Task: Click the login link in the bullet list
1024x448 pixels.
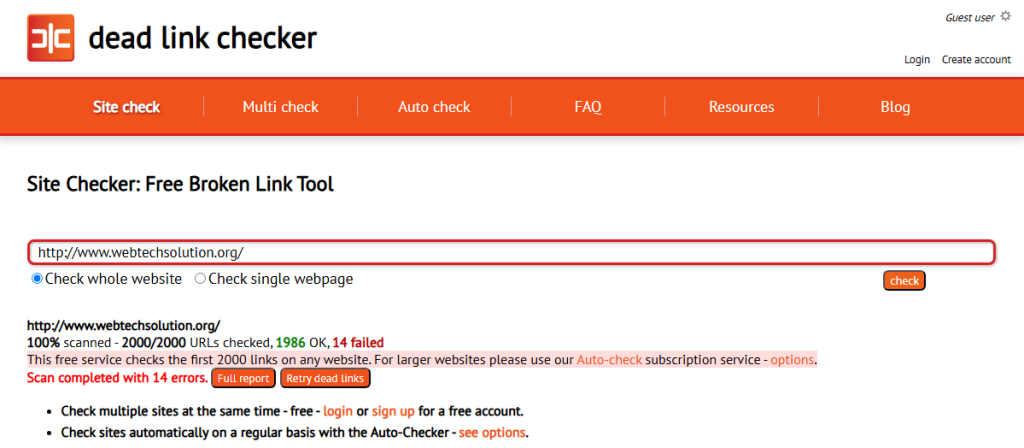Action: point(338,411)
